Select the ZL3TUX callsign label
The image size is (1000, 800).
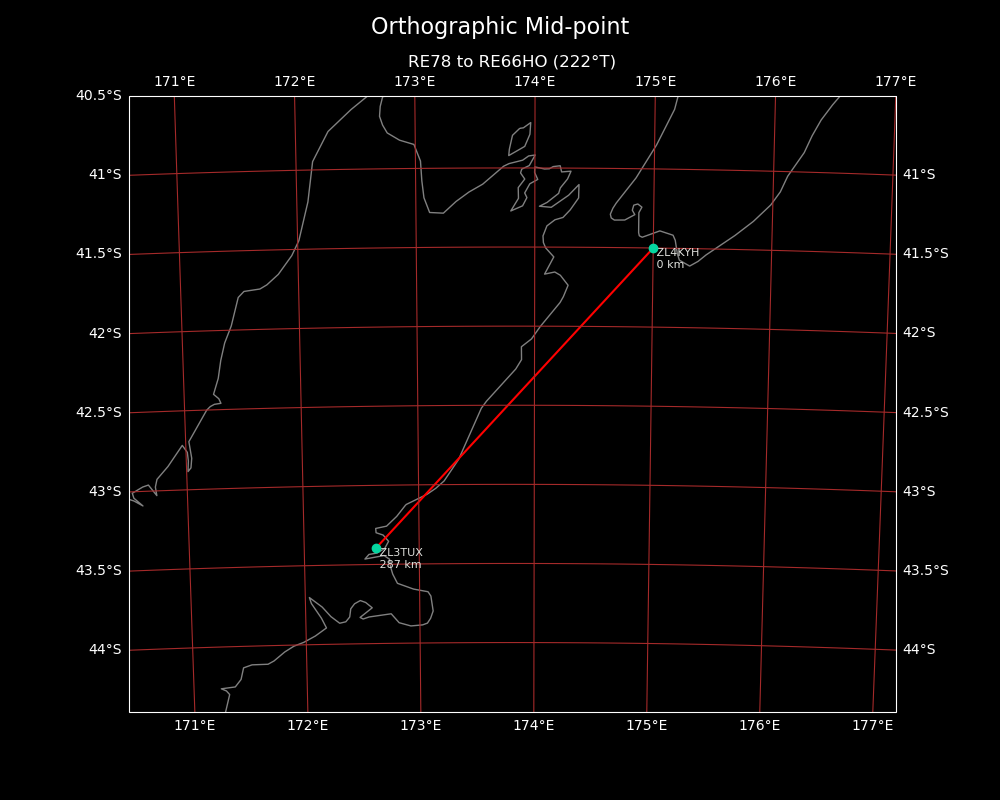coord(401,553)
